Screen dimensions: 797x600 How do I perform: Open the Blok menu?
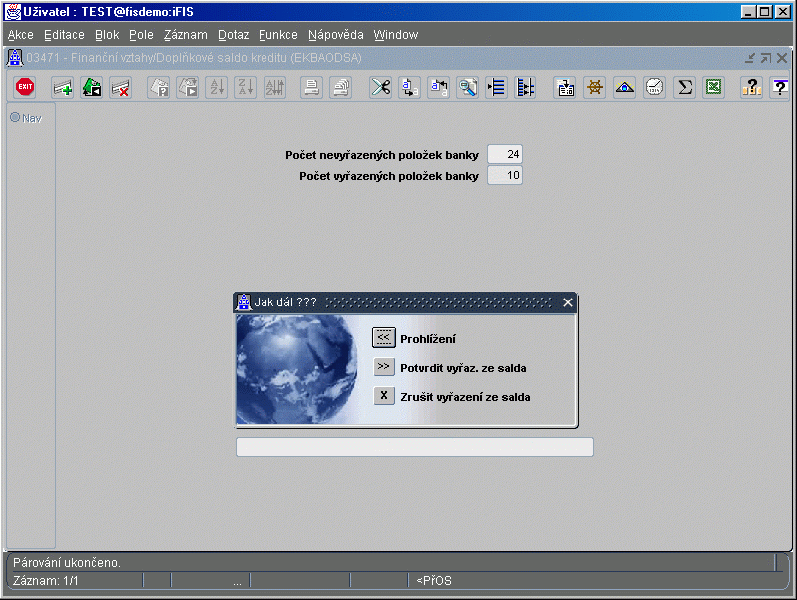click(107, 35)
